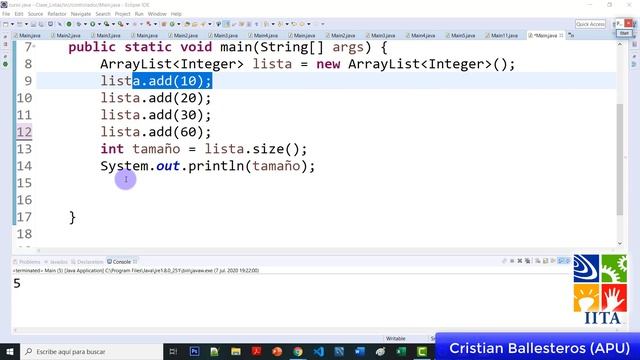Click the 'Start' tooltip button top right
The height and width of the screenshot is (360, 640).
pyautogui.click(x=624, y=33)
